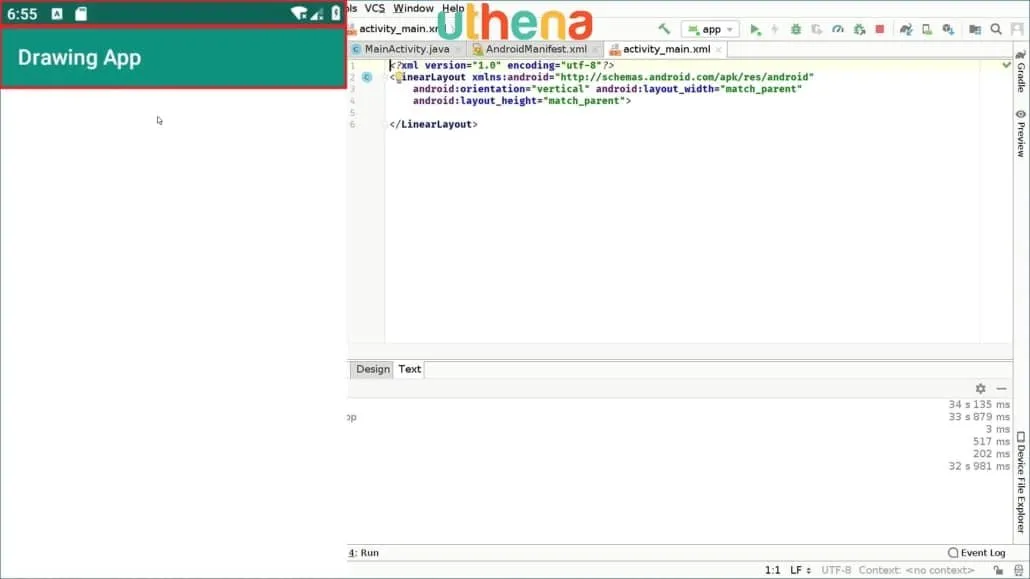Close the activity_main.xml tab
1030x579 pixels.
coord(719,50)
